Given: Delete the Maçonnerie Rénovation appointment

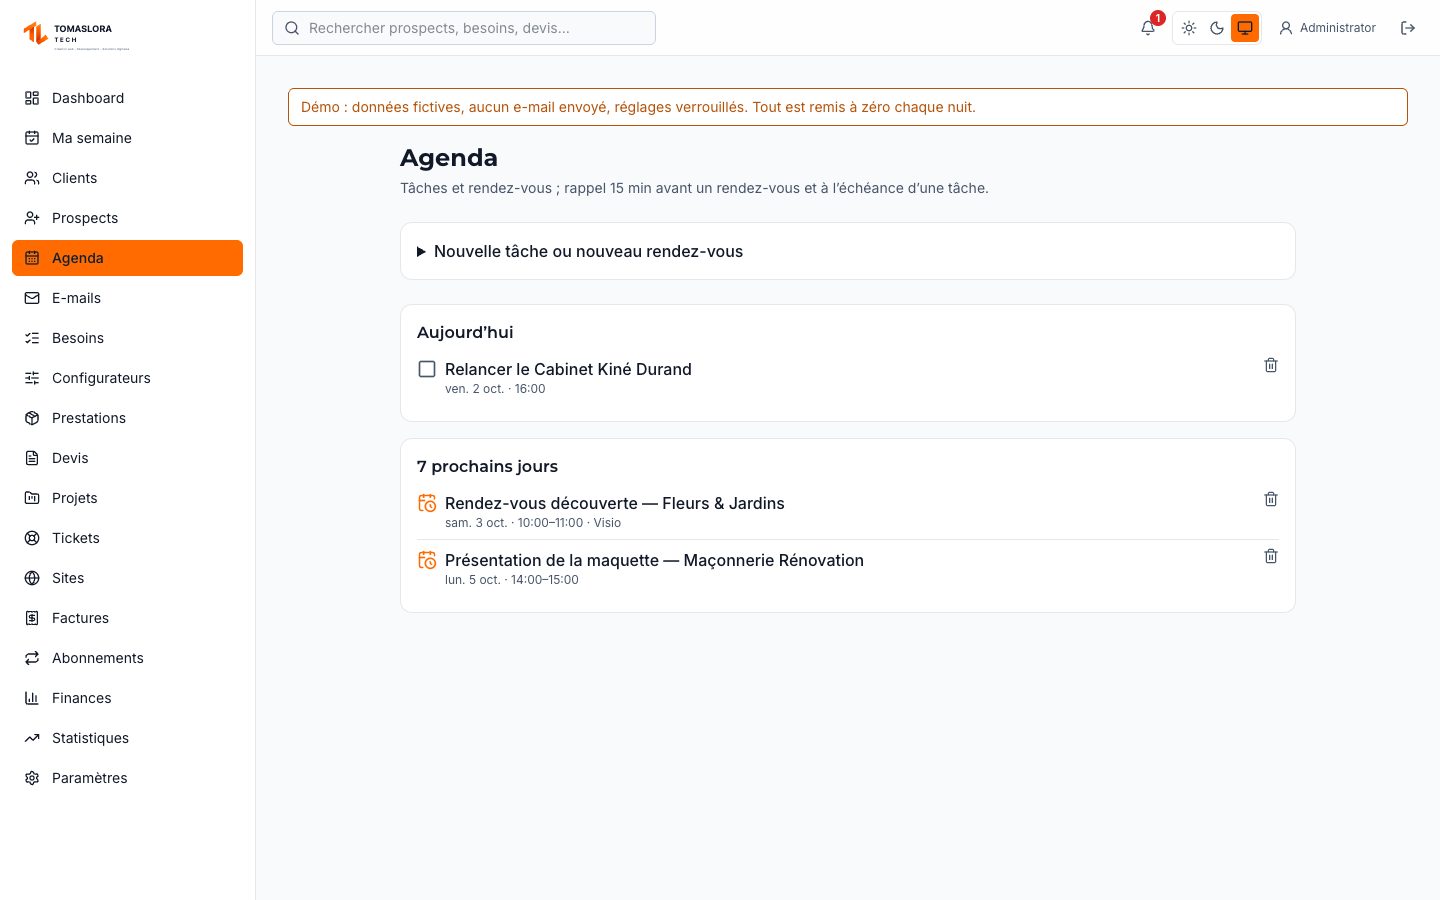Looking at the screenshot, I should 1271,556.
